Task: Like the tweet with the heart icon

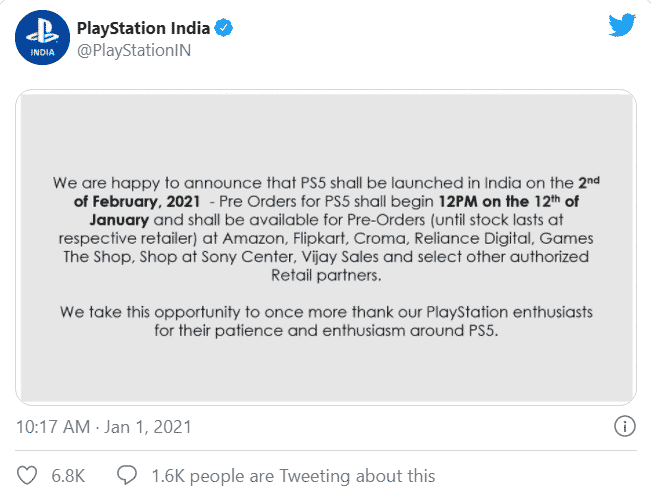Action: pyautogui.click(x=27, y=475)
